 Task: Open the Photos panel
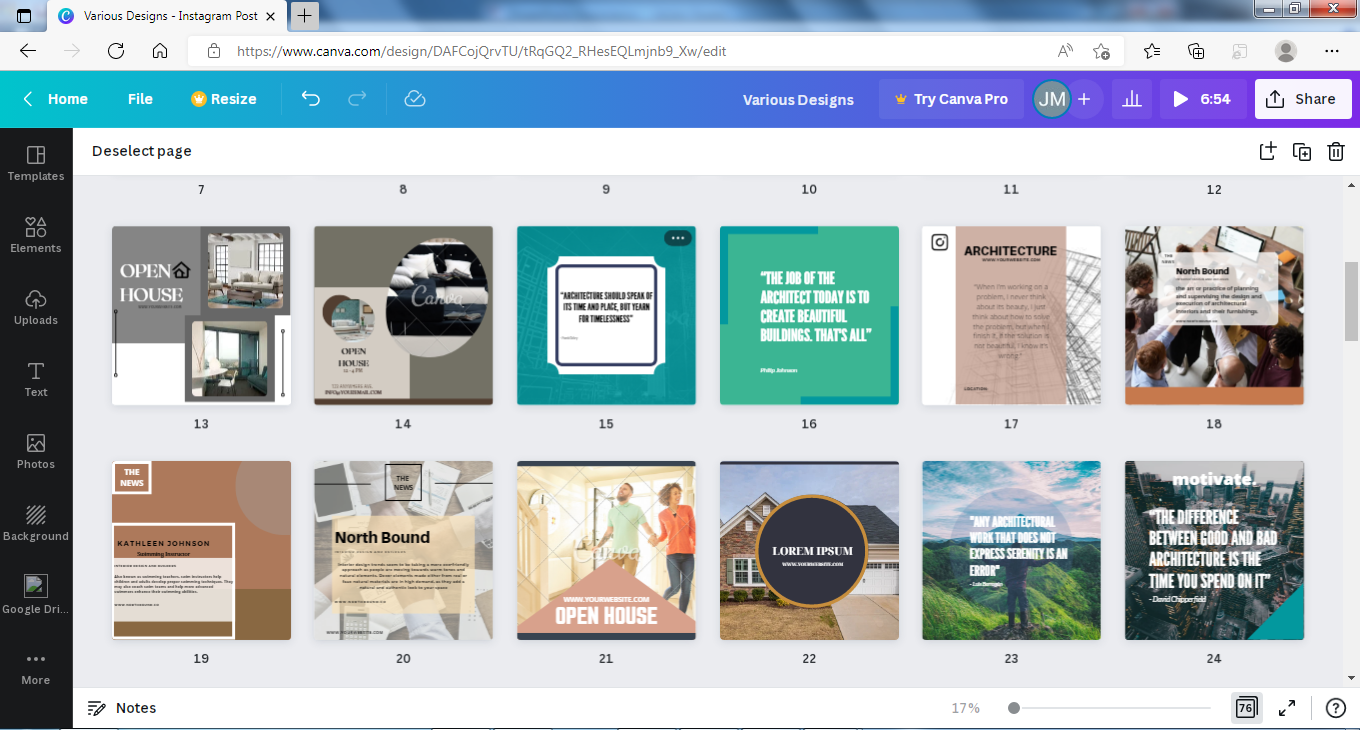pyautogui.click(x=36, y=452)
